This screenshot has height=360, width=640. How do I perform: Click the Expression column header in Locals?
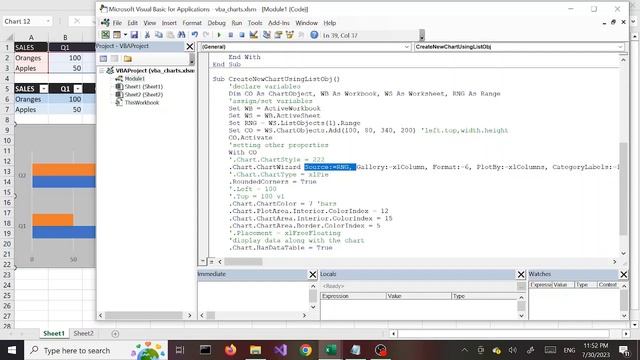click(353, 296)
